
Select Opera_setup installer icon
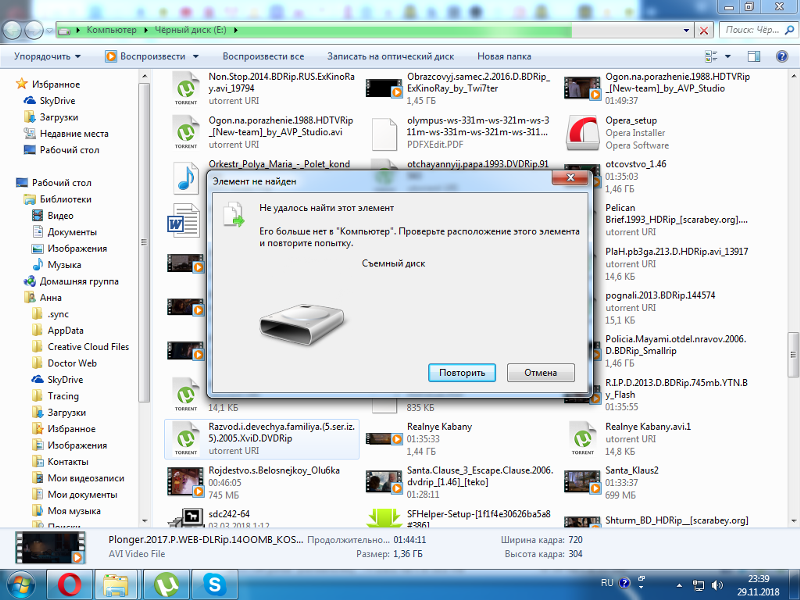tap(582, 133)
